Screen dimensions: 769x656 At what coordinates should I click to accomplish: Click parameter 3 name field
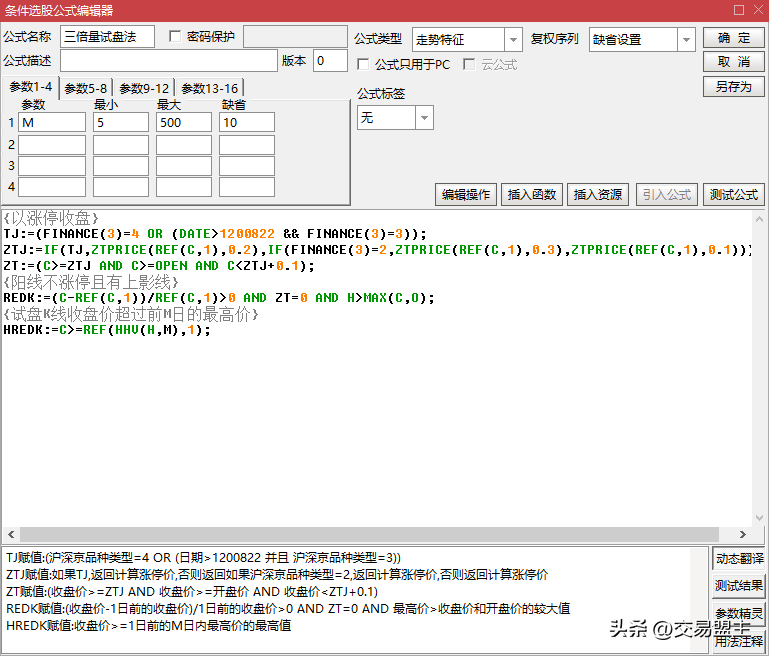click(x=52, y=166)
